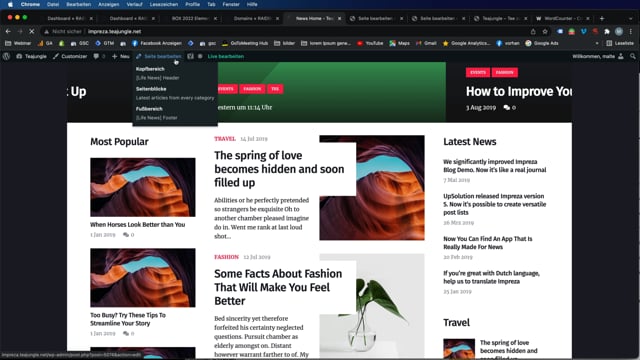
Task: Open the Apple menu
Action: [x=10, y=4]
